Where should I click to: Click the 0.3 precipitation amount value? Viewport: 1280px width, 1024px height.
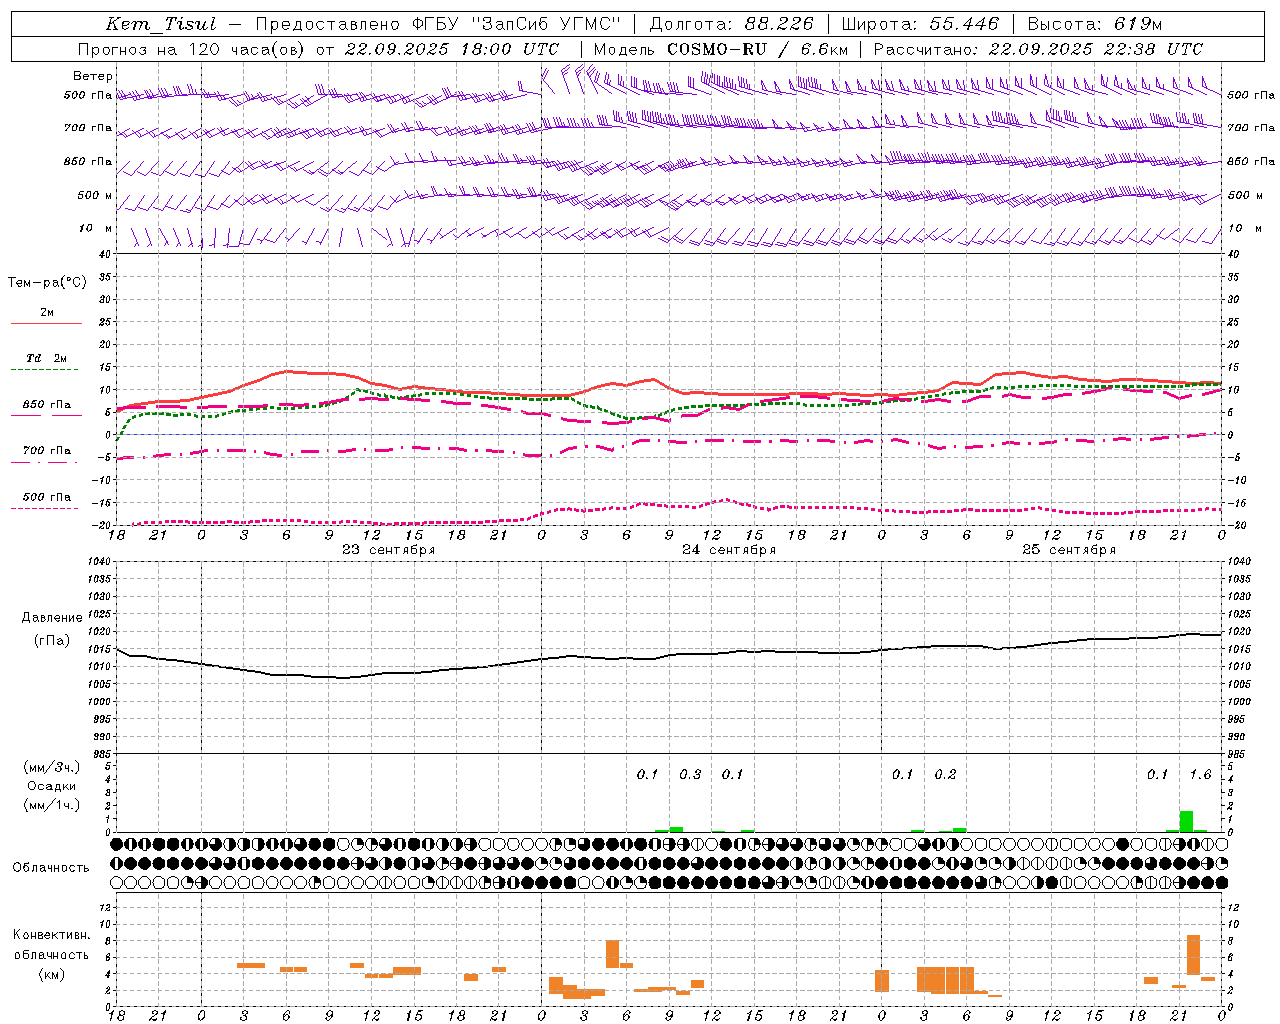tap(690, 774)
